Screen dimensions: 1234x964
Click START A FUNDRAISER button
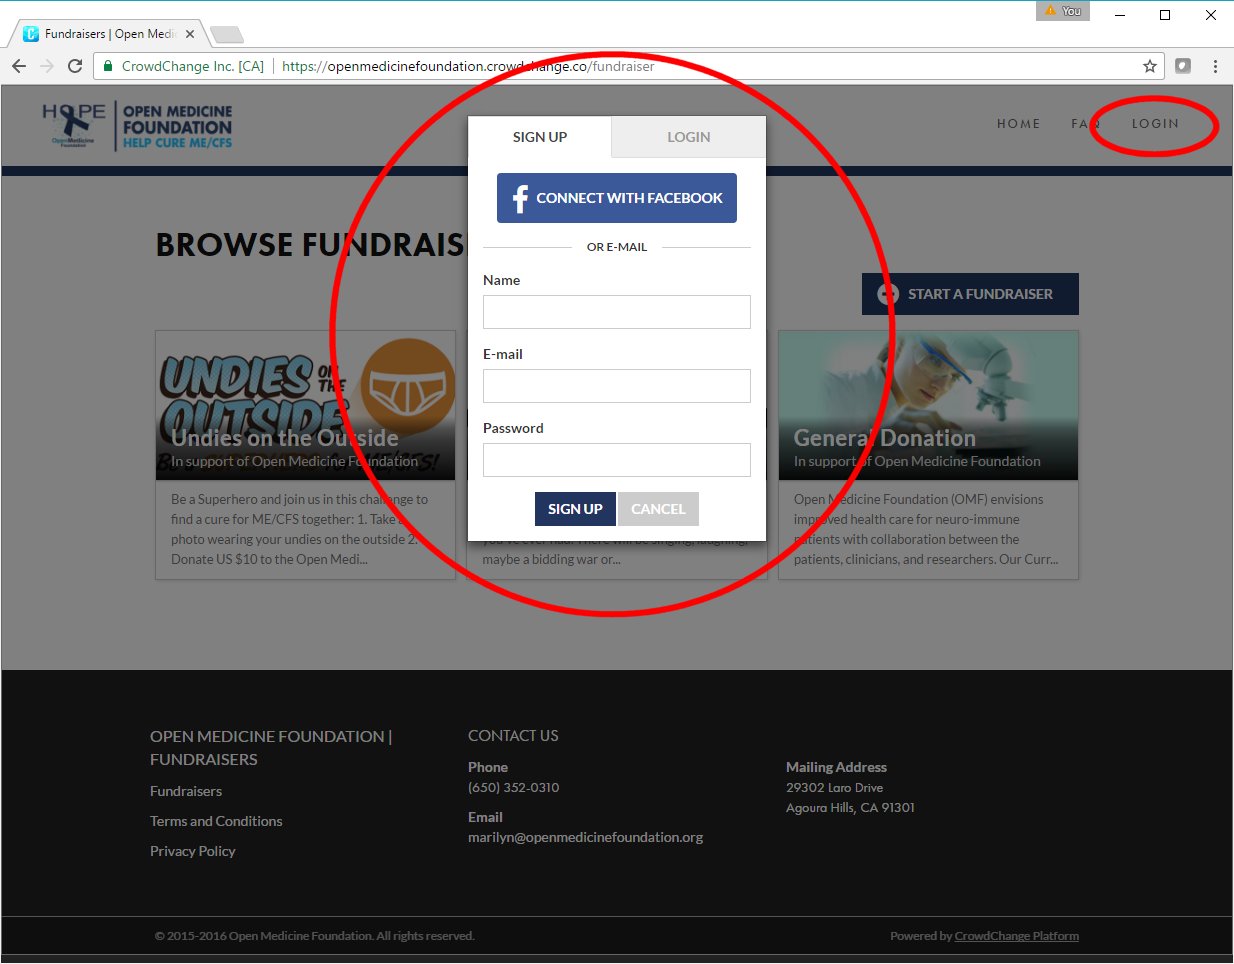(x=970, y=294)
